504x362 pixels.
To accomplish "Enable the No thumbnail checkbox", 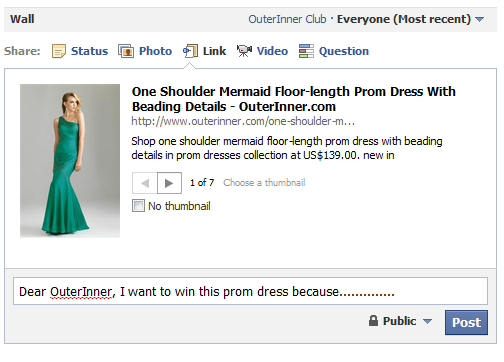I will (138, 206).
